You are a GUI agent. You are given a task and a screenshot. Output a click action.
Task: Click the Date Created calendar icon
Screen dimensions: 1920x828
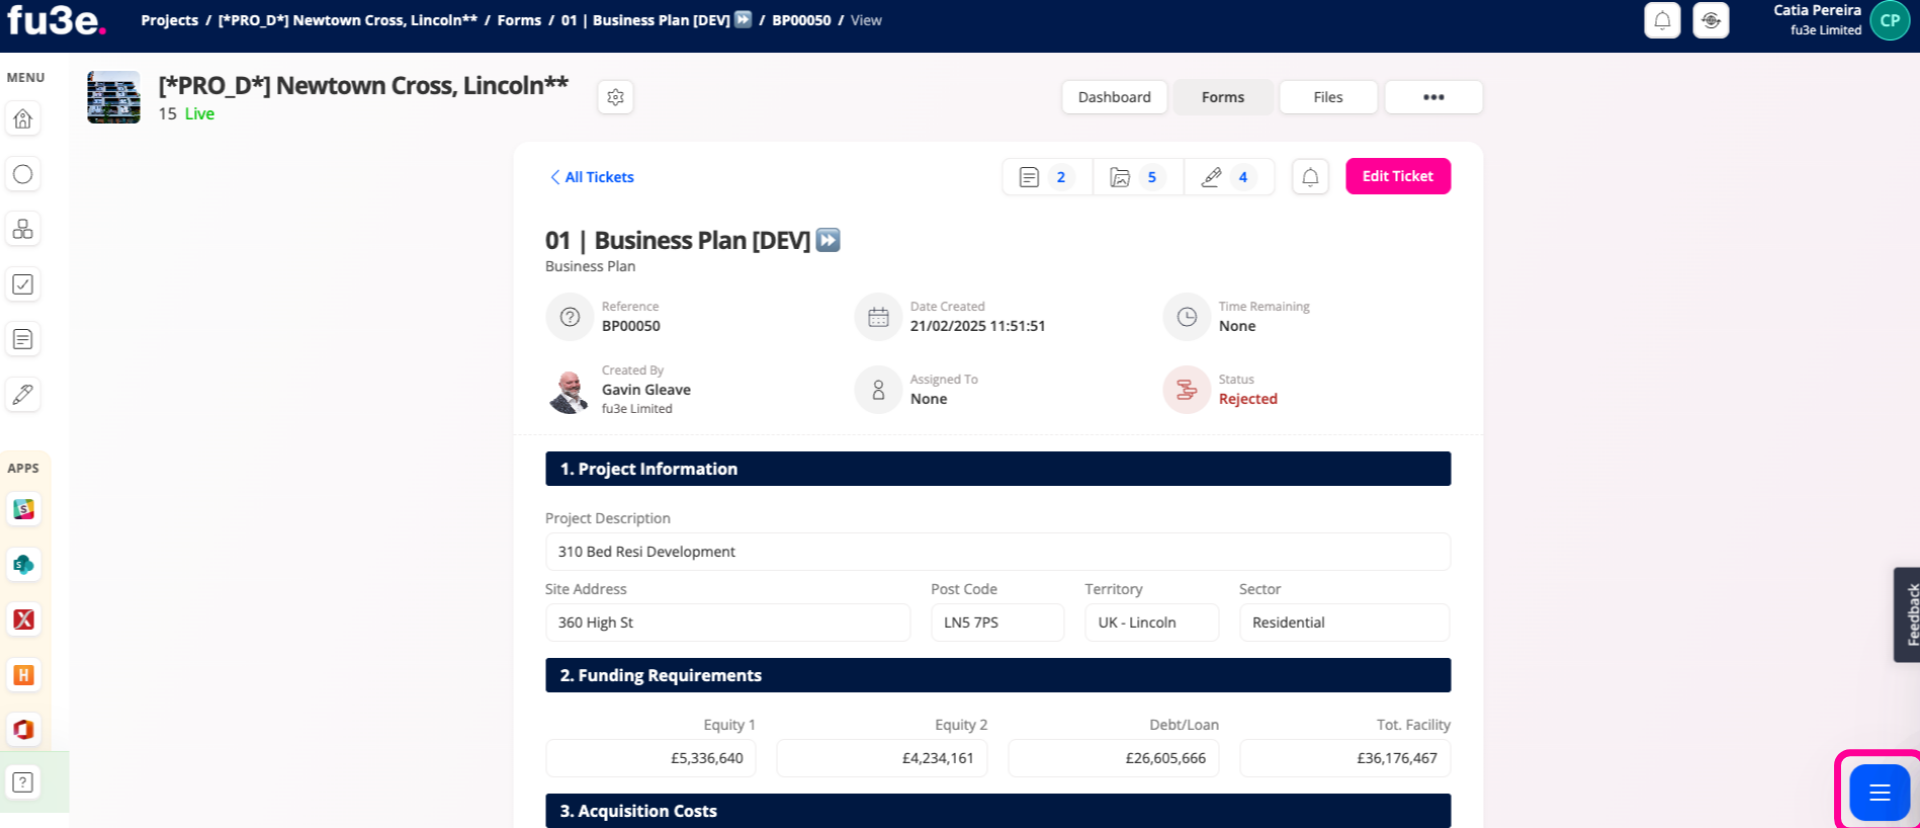878,317
